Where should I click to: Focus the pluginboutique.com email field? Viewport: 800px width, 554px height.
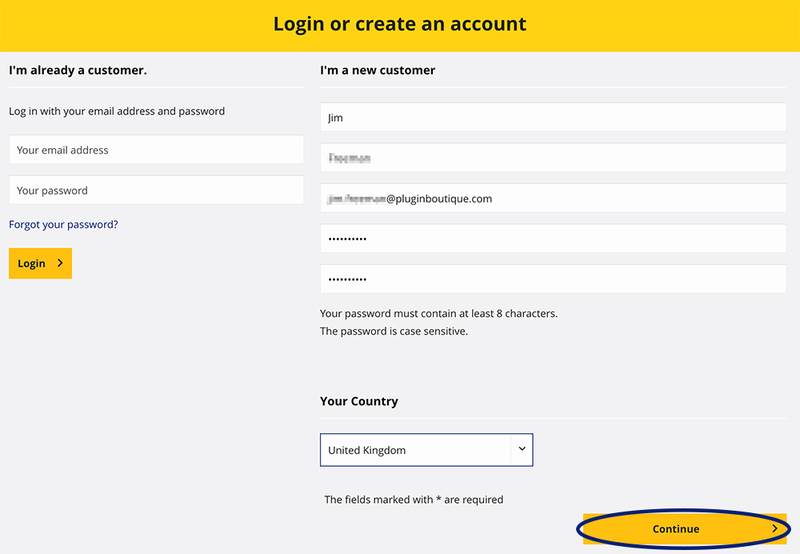coord(553,199)
